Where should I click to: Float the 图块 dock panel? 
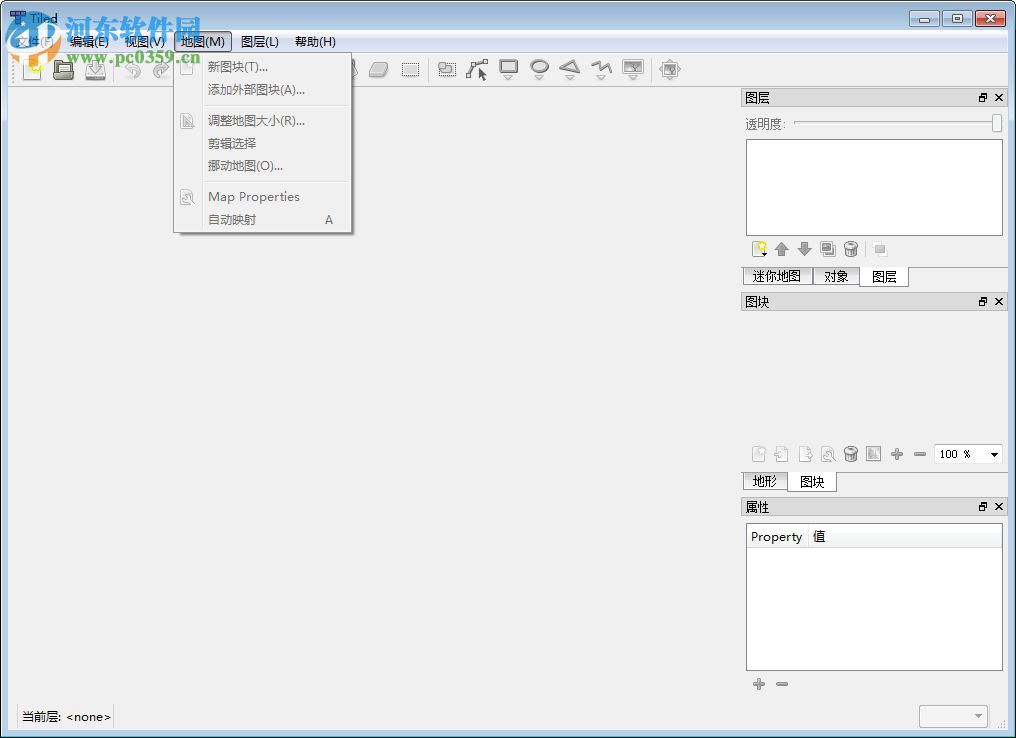click(983, 302)
